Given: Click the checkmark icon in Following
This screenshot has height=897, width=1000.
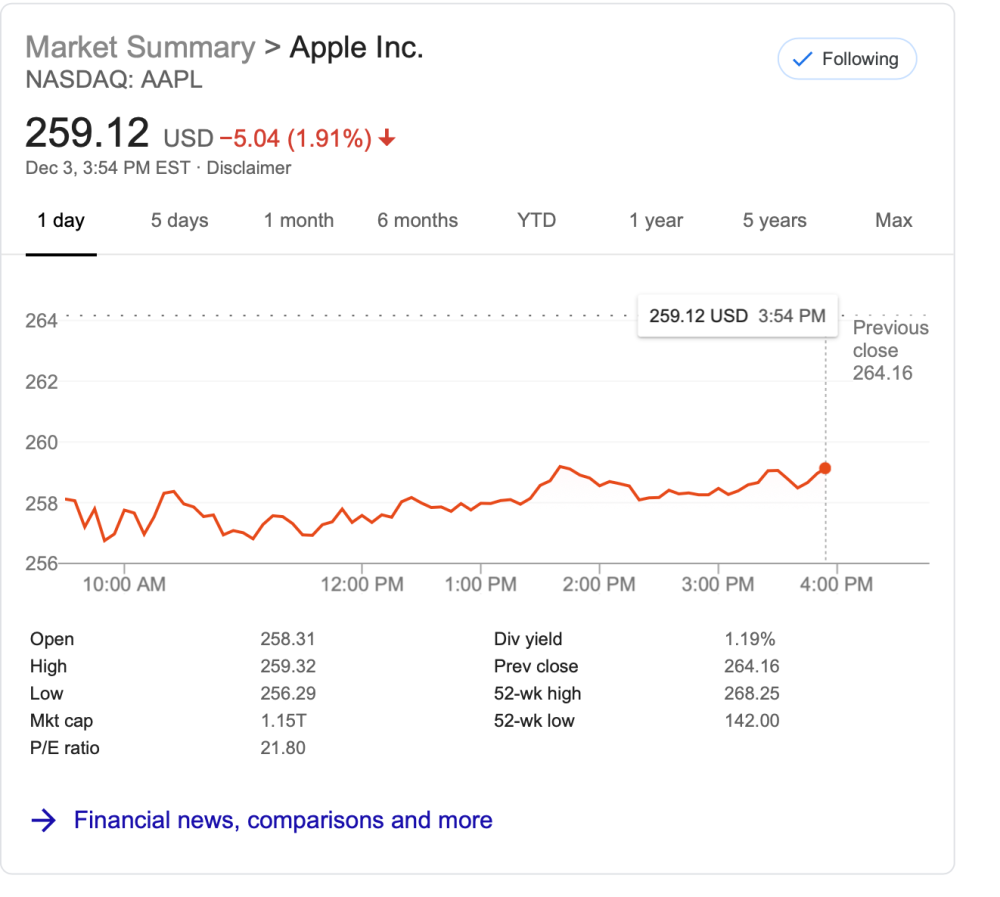Looking at the screenshot, I should (802, 60).
